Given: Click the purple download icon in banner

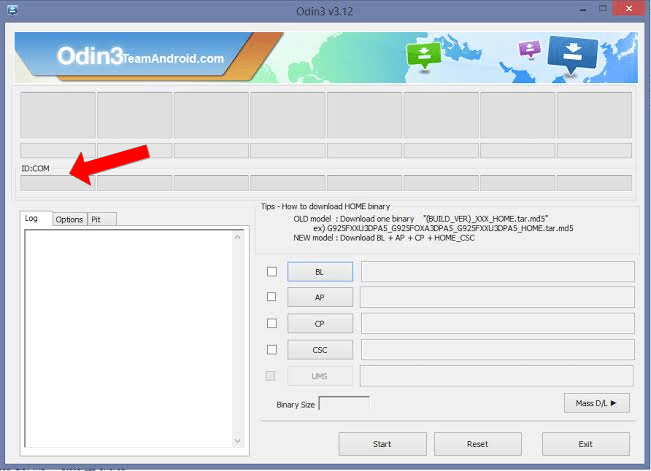Looking at the screenshot, I should click(x=528, y=50).
